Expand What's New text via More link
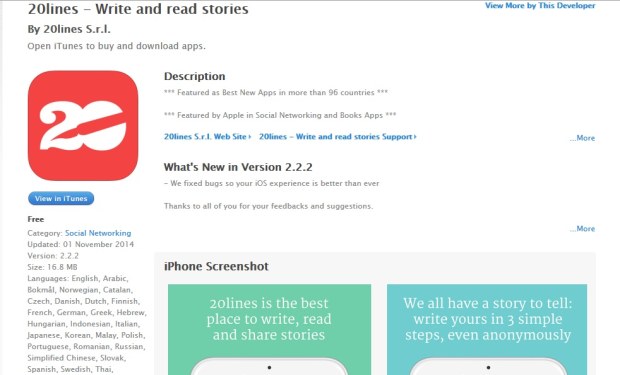Screen dimensions: 620x375 pos(582,229)
